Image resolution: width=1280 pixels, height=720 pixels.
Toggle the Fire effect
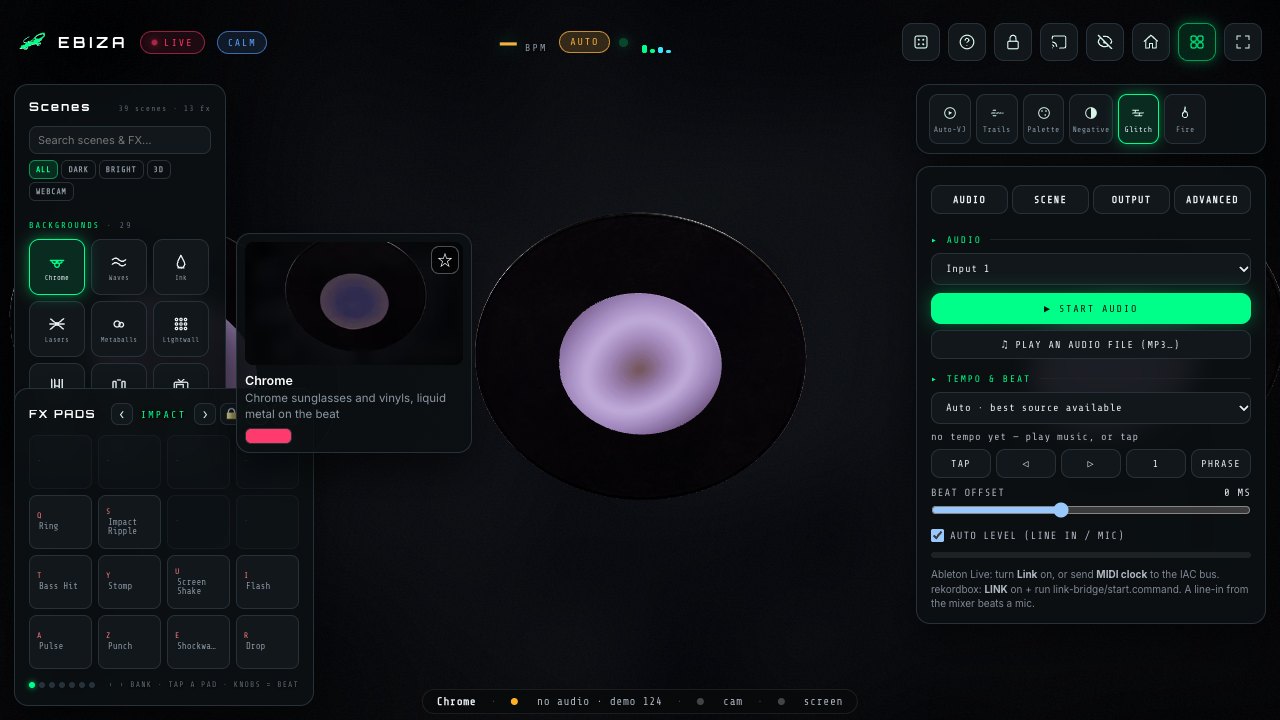(1185, 119)
